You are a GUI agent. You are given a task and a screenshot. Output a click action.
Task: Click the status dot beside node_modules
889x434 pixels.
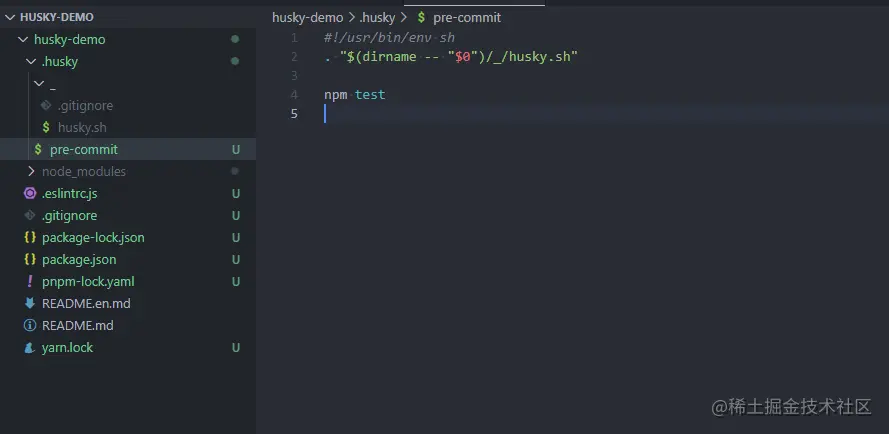coord(235,171)
